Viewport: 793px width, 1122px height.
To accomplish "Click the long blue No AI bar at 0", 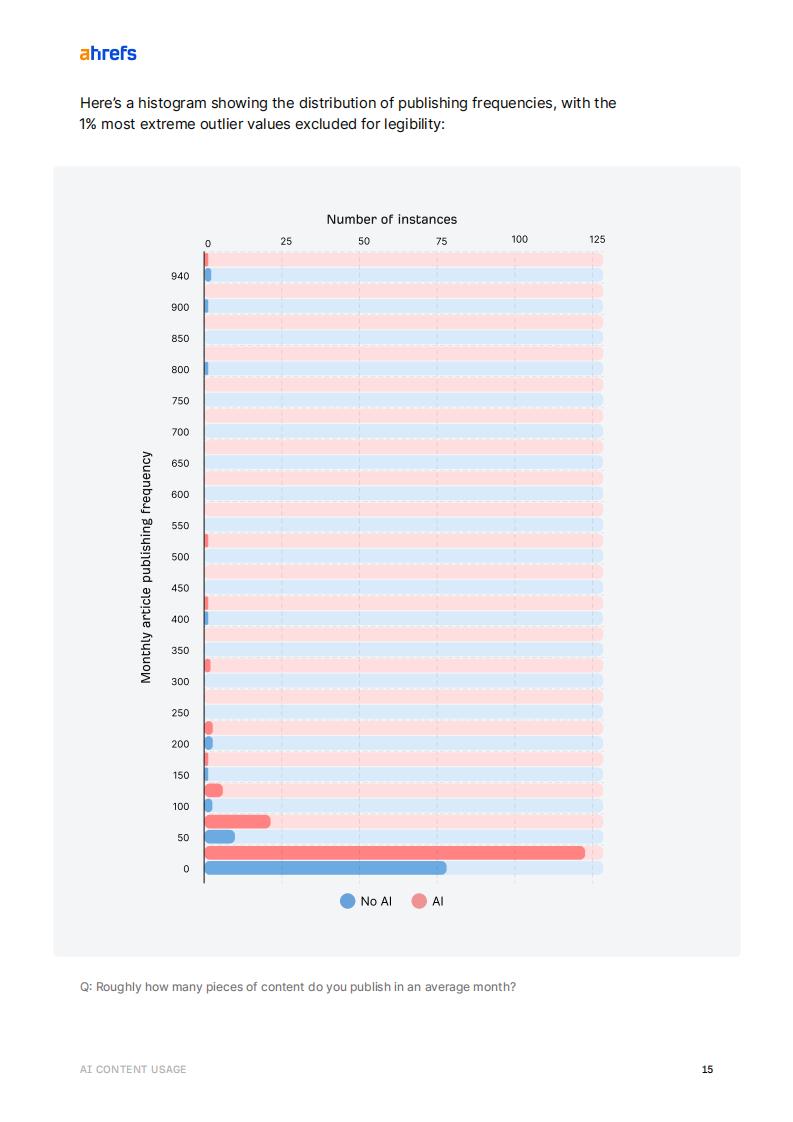I will coord(325,868).
